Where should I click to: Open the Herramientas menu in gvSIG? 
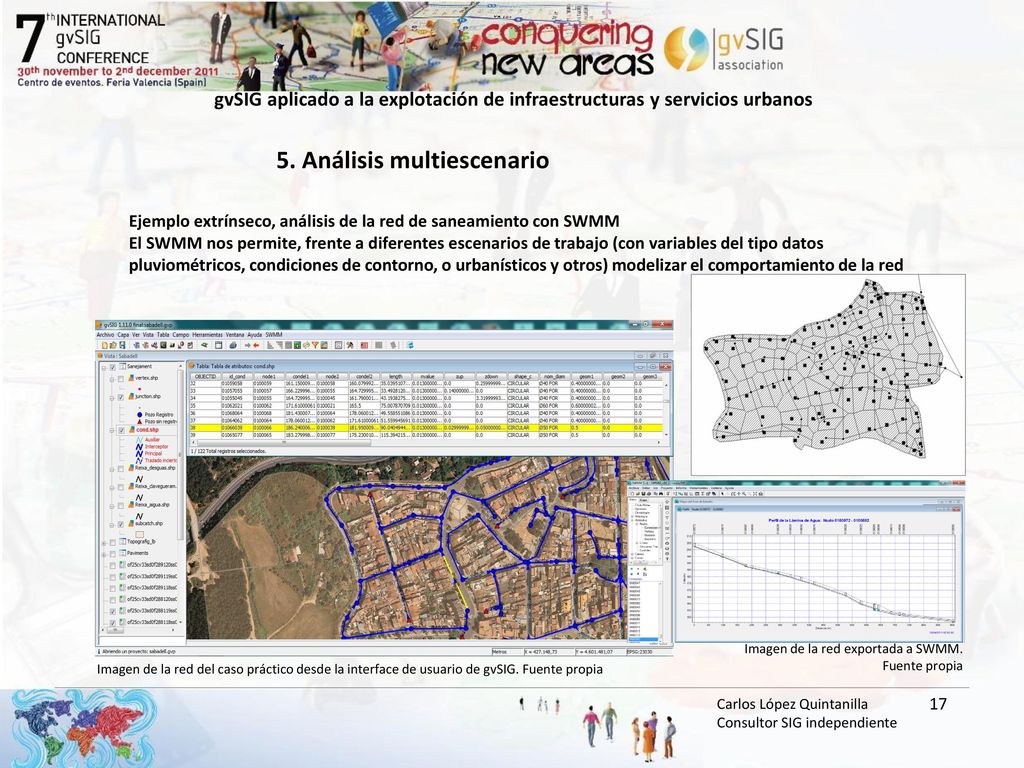[208, 334]
